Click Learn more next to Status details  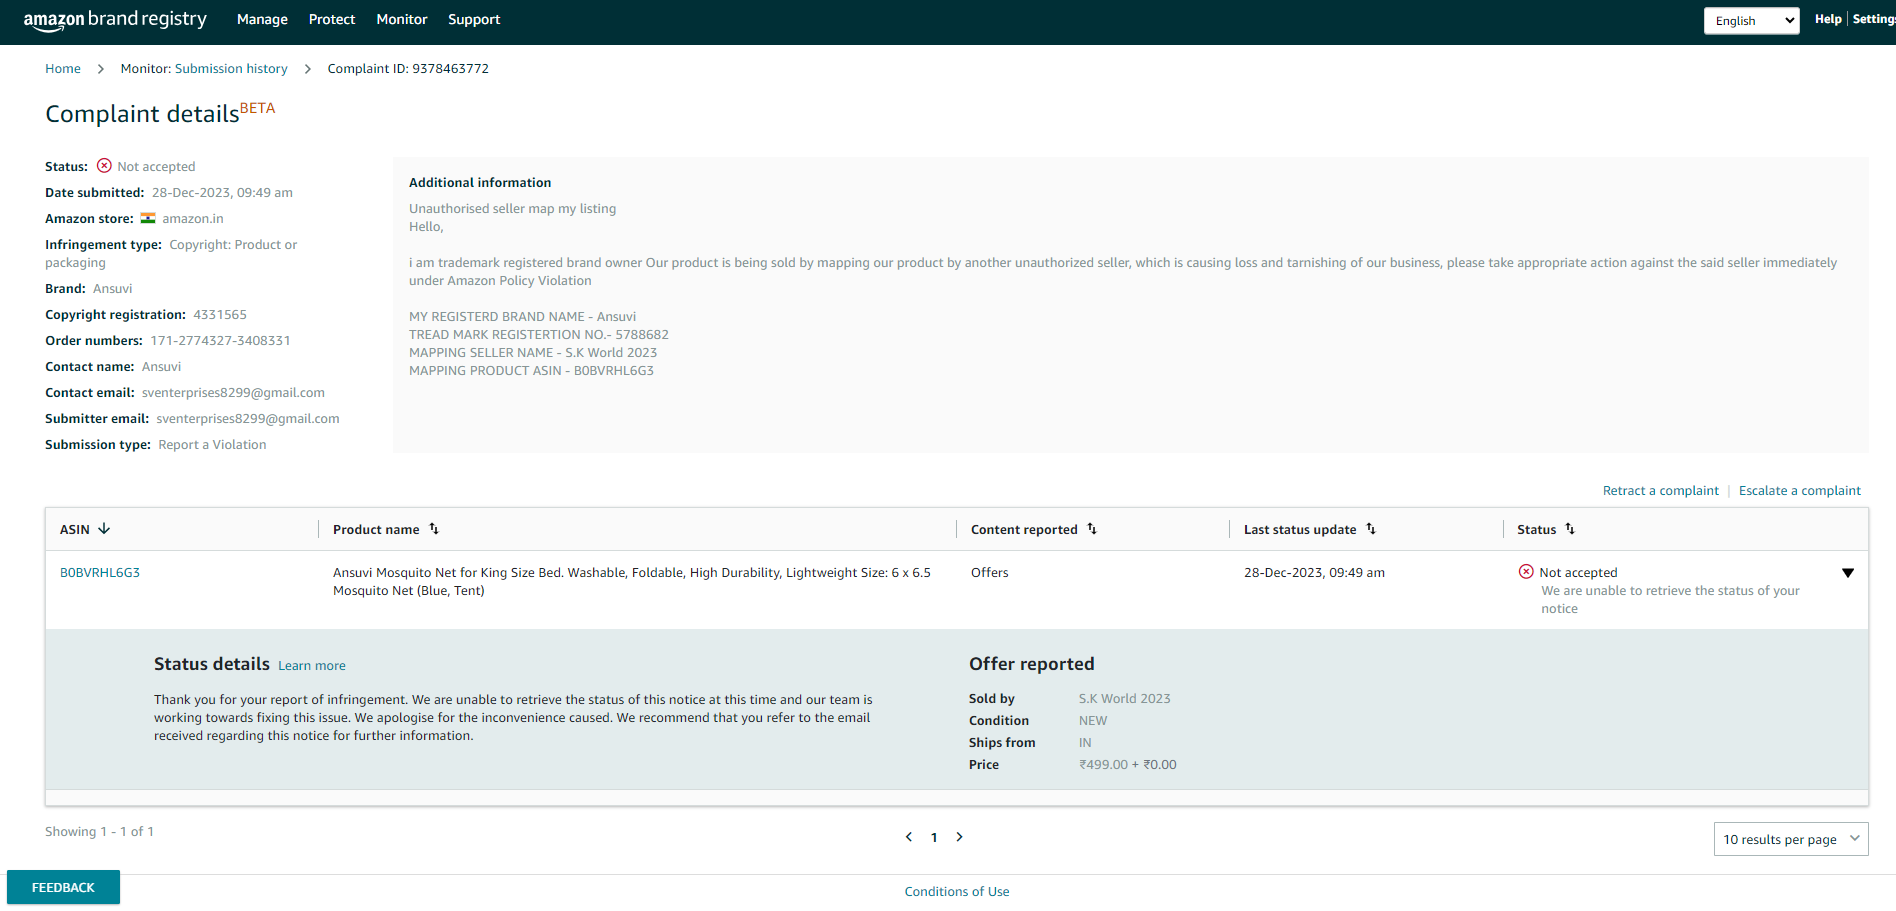[312, 666]
